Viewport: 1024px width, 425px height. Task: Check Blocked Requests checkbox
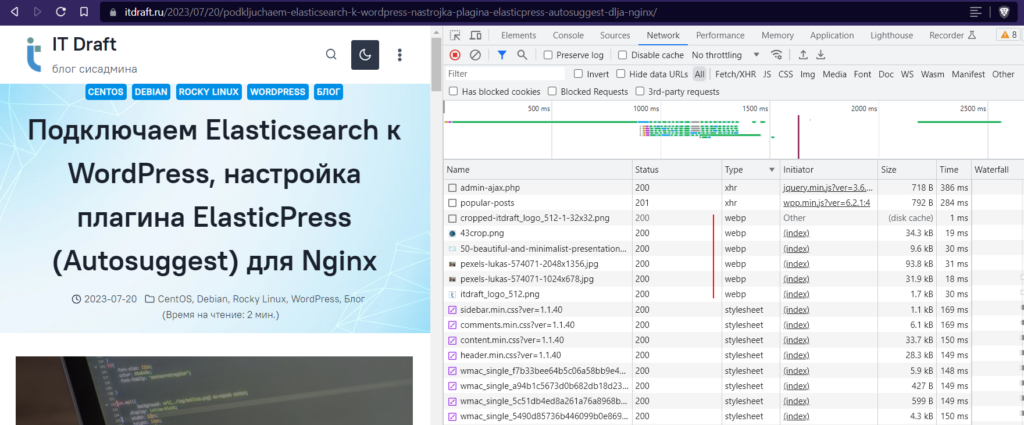(552, 92)
